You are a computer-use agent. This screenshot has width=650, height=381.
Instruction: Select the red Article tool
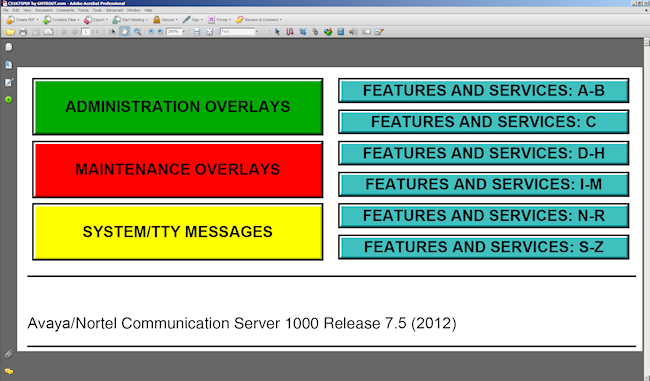click(290, 32)
